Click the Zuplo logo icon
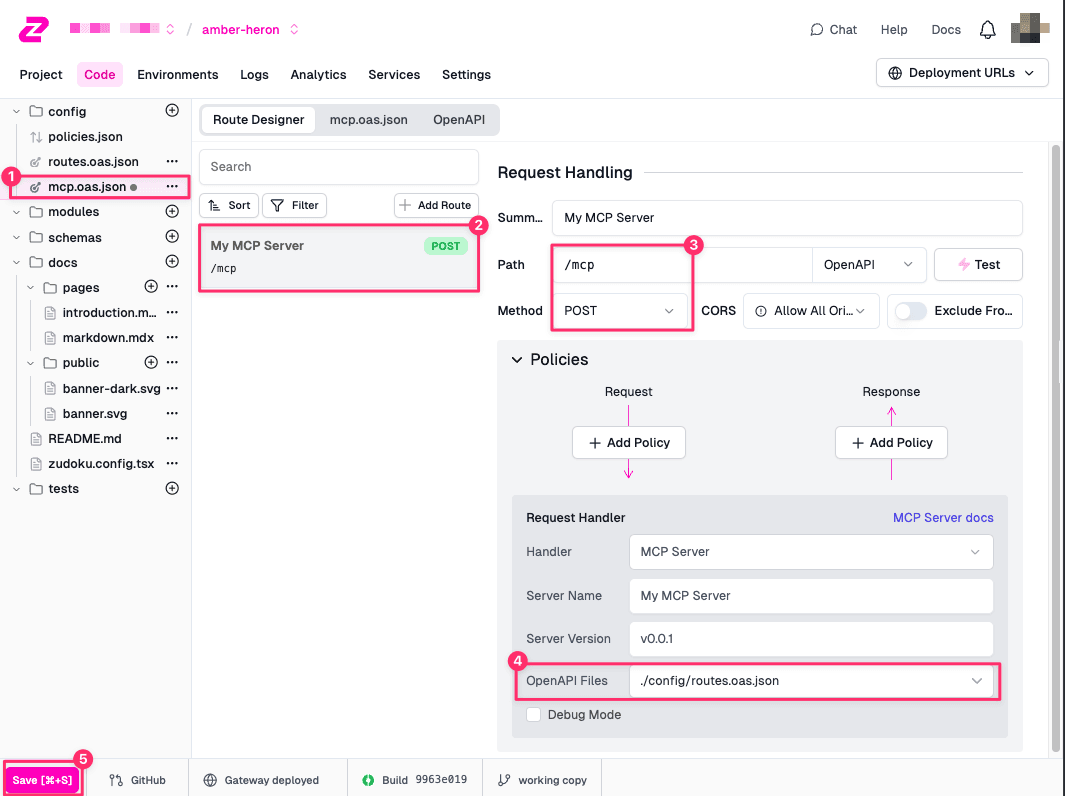This screenshot has height=796, width=1065. coord(32,29)
